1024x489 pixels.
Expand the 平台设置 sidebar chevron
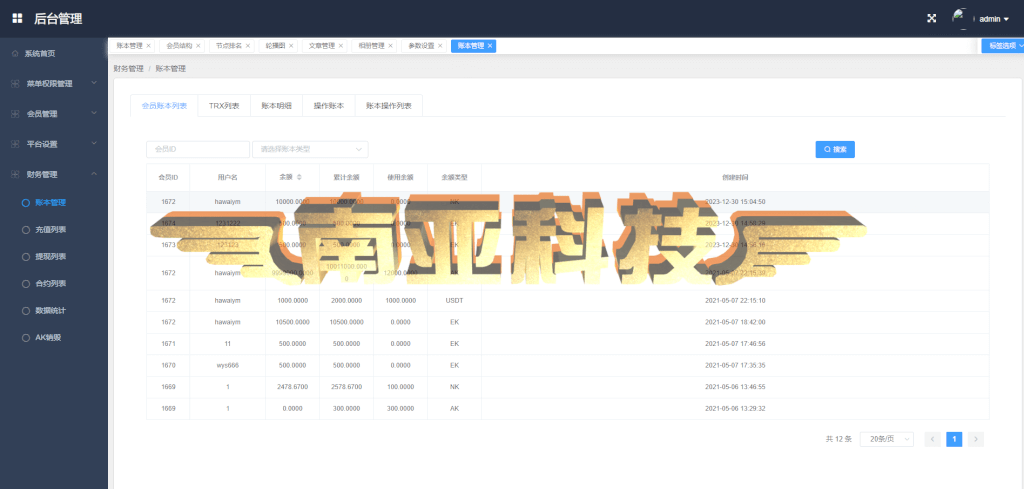coord(94,143)
